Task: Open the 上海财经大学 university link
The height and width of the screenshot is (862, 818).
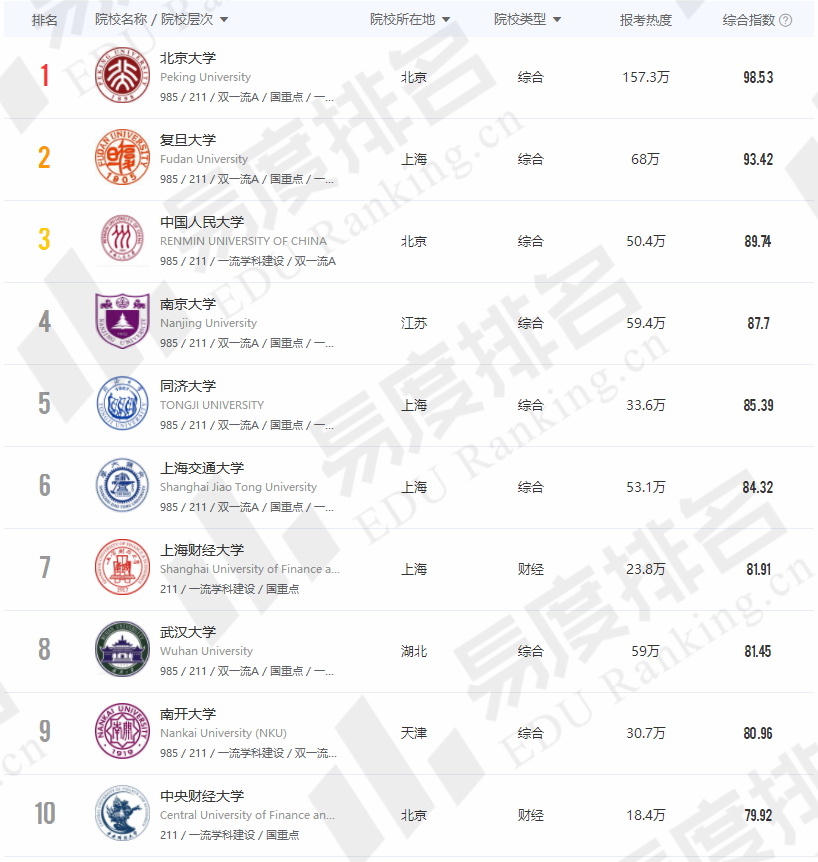Action: click(202, 550)
